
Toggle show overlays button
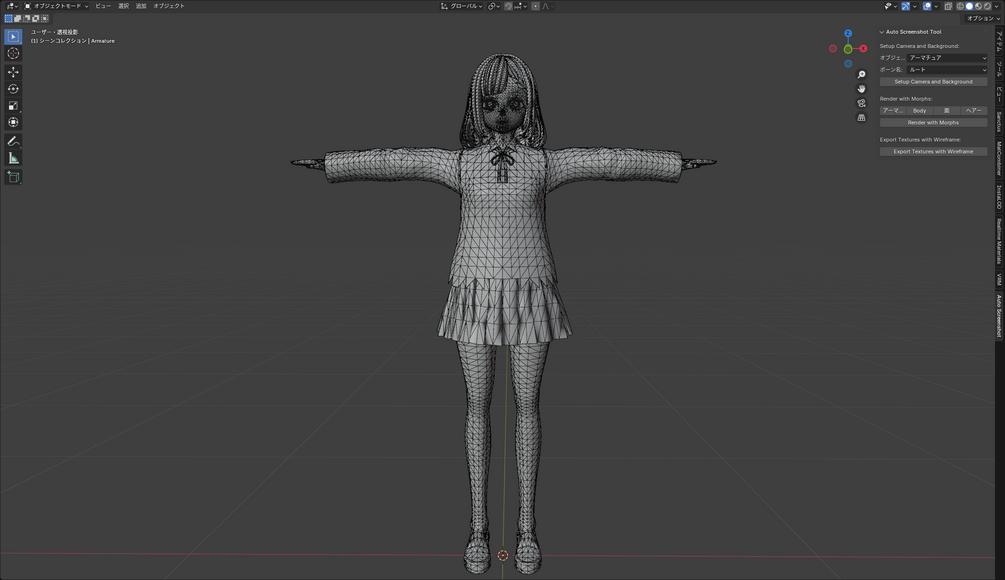(927, 6)
